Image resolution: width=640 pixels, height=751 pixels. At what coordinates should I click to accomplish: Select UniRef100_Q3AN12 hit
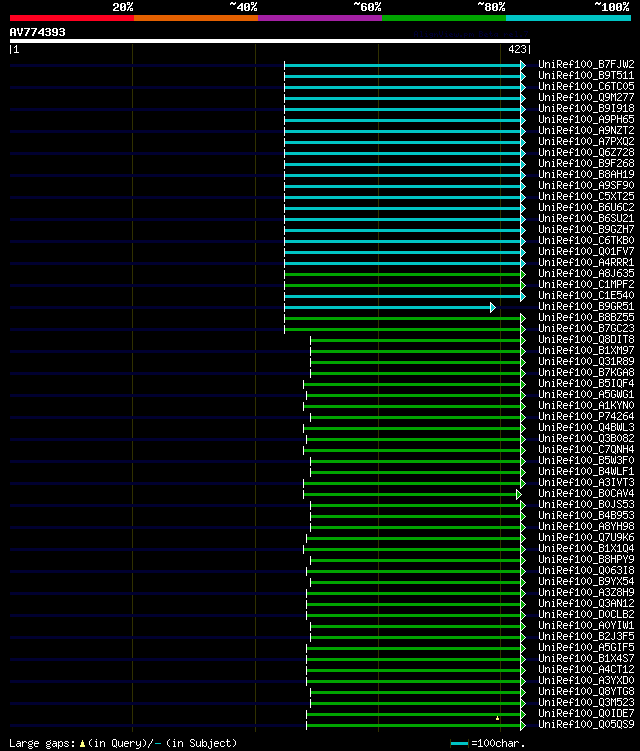tap(586, 604)
